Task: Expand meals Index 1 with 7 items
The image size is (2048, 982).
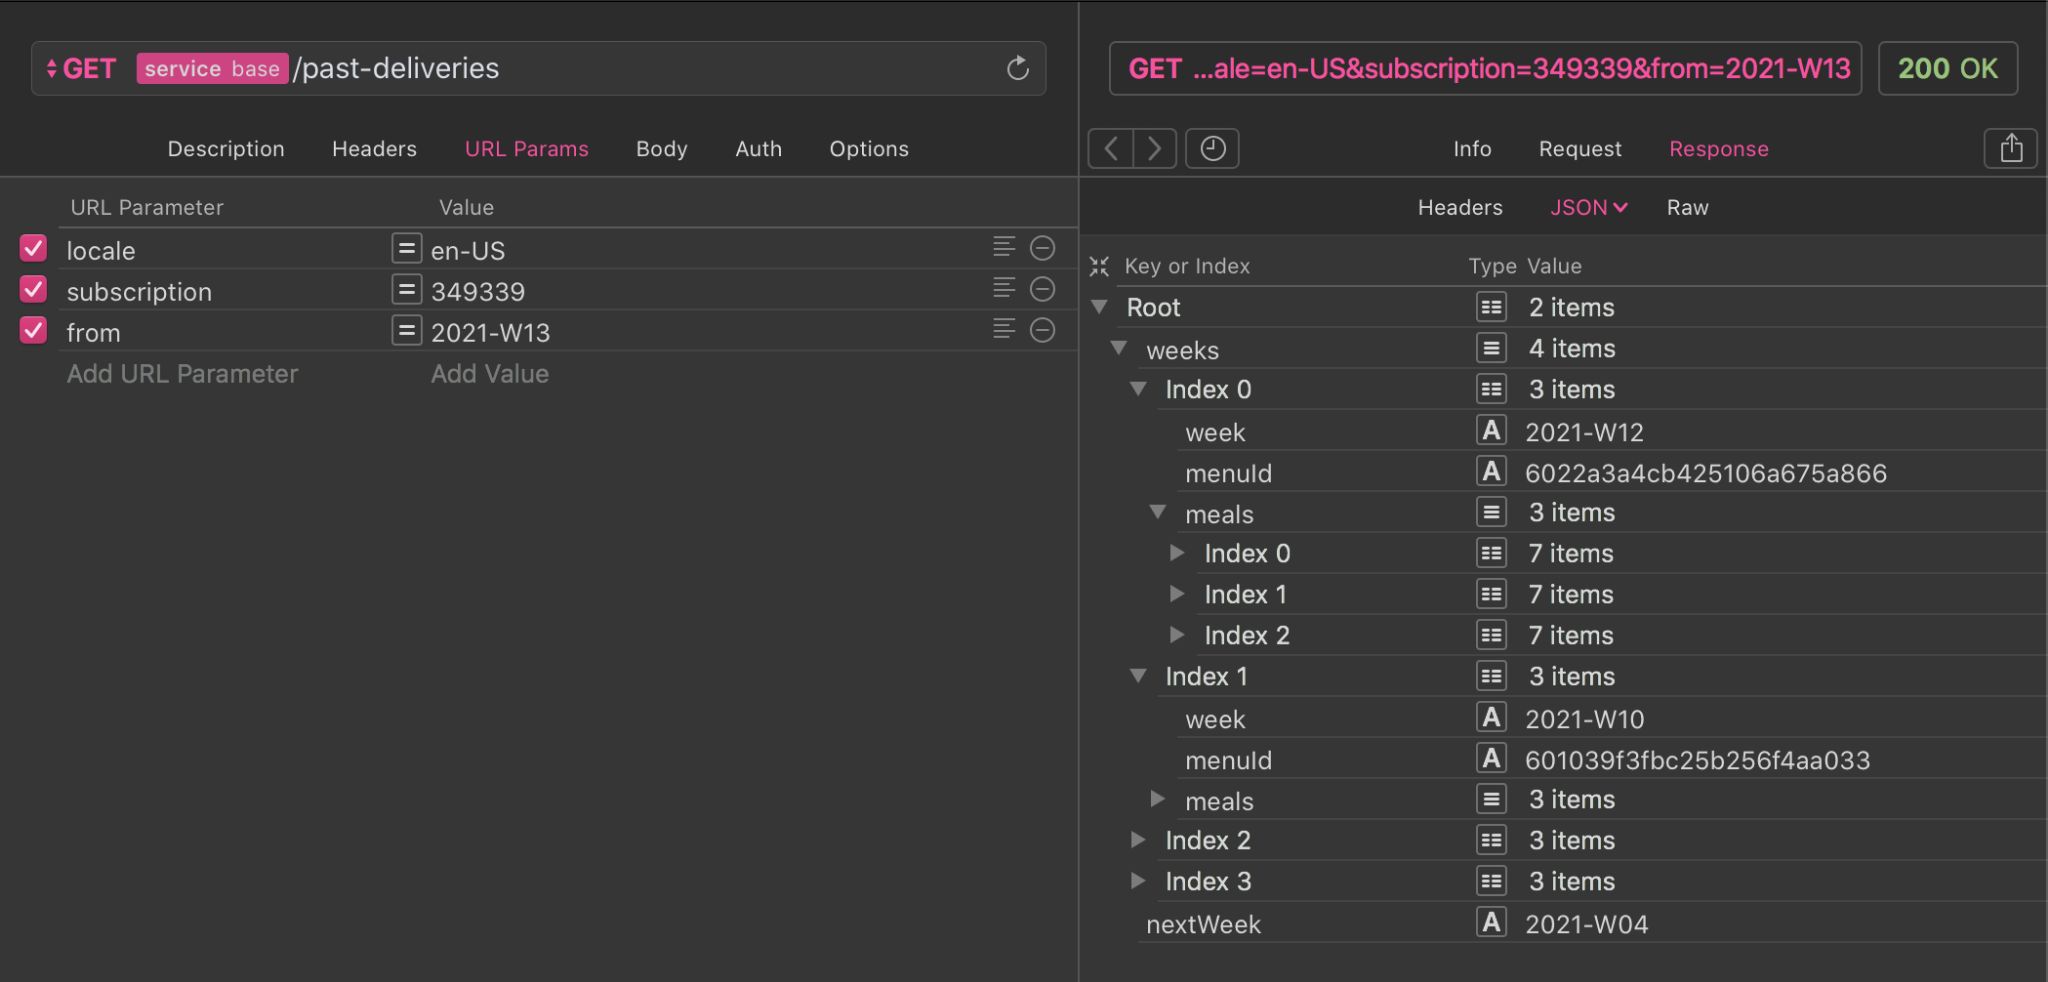Action: pos(1177,594)
